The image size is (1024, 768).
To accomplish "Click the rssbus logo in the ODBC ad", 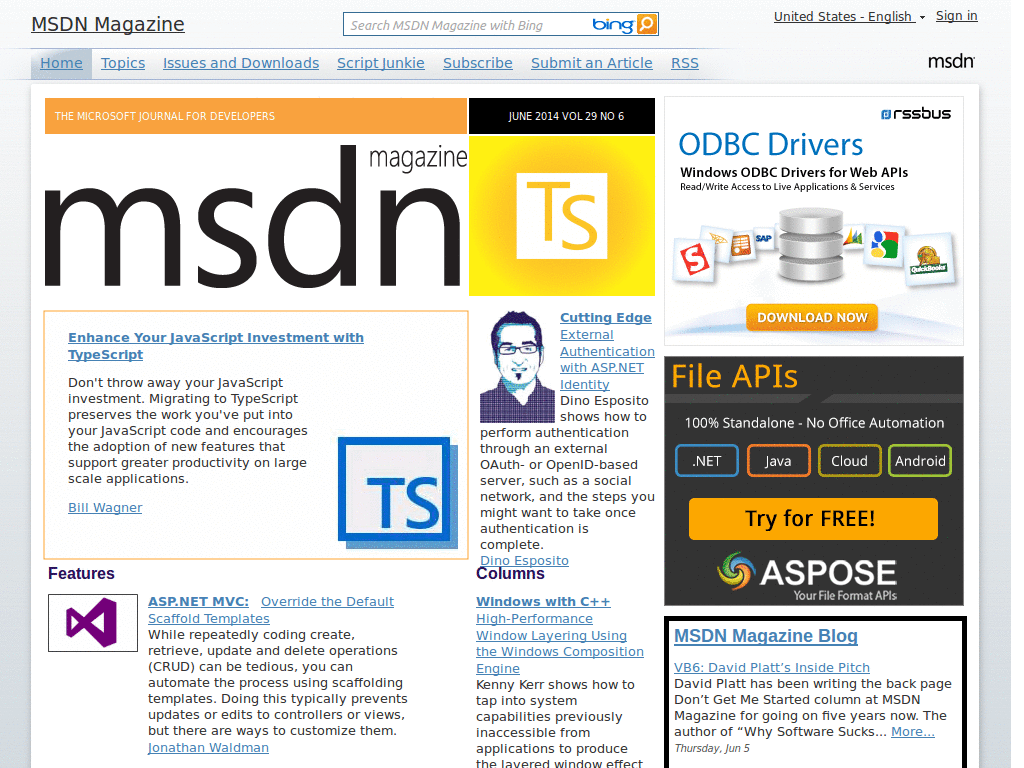I will (914, 114).
